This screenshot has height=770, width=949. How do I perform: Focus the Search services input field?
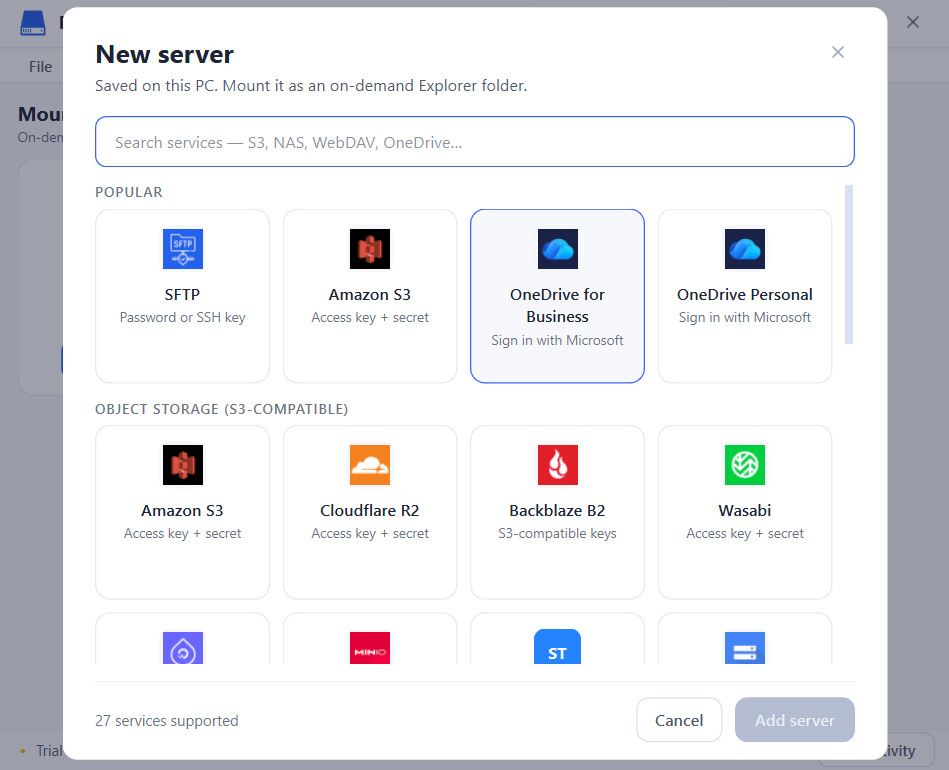(474, 142)
